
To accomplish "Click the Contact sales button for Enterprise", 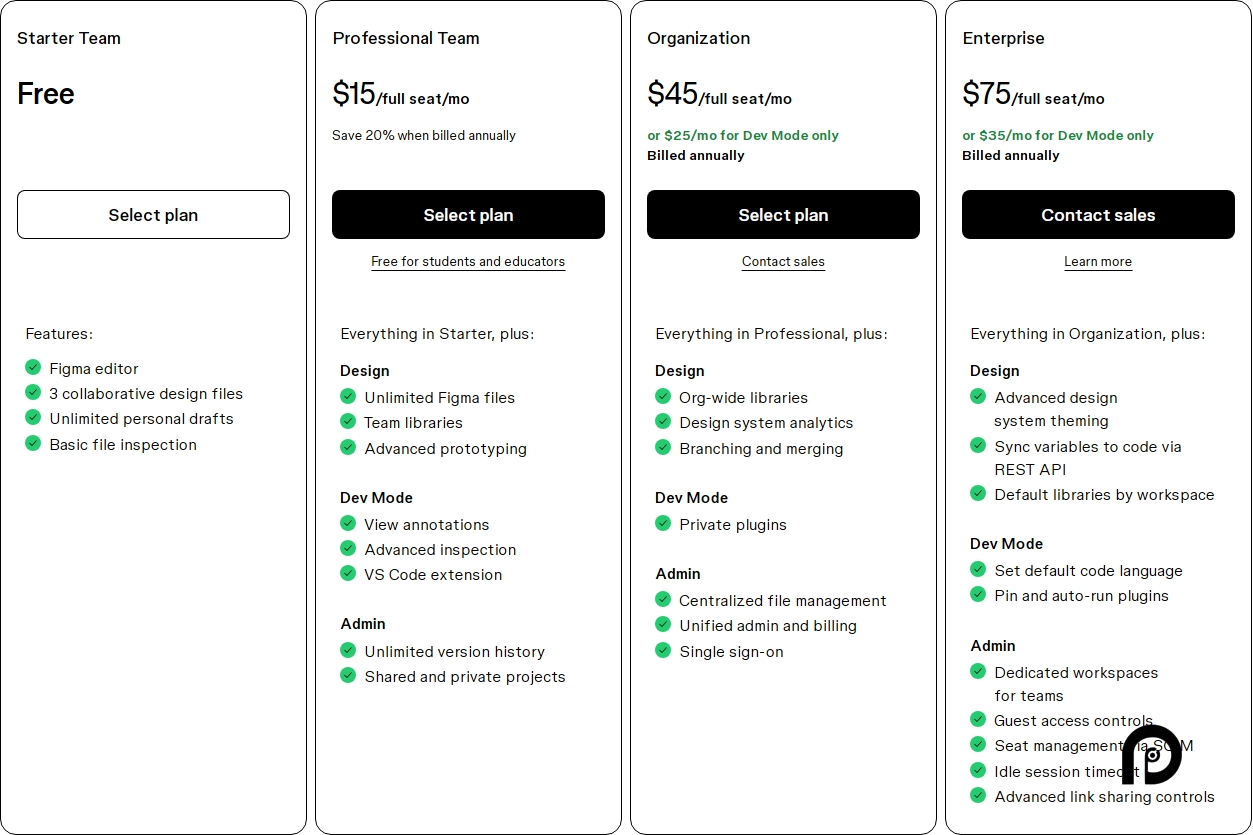I will [1098, 214].
